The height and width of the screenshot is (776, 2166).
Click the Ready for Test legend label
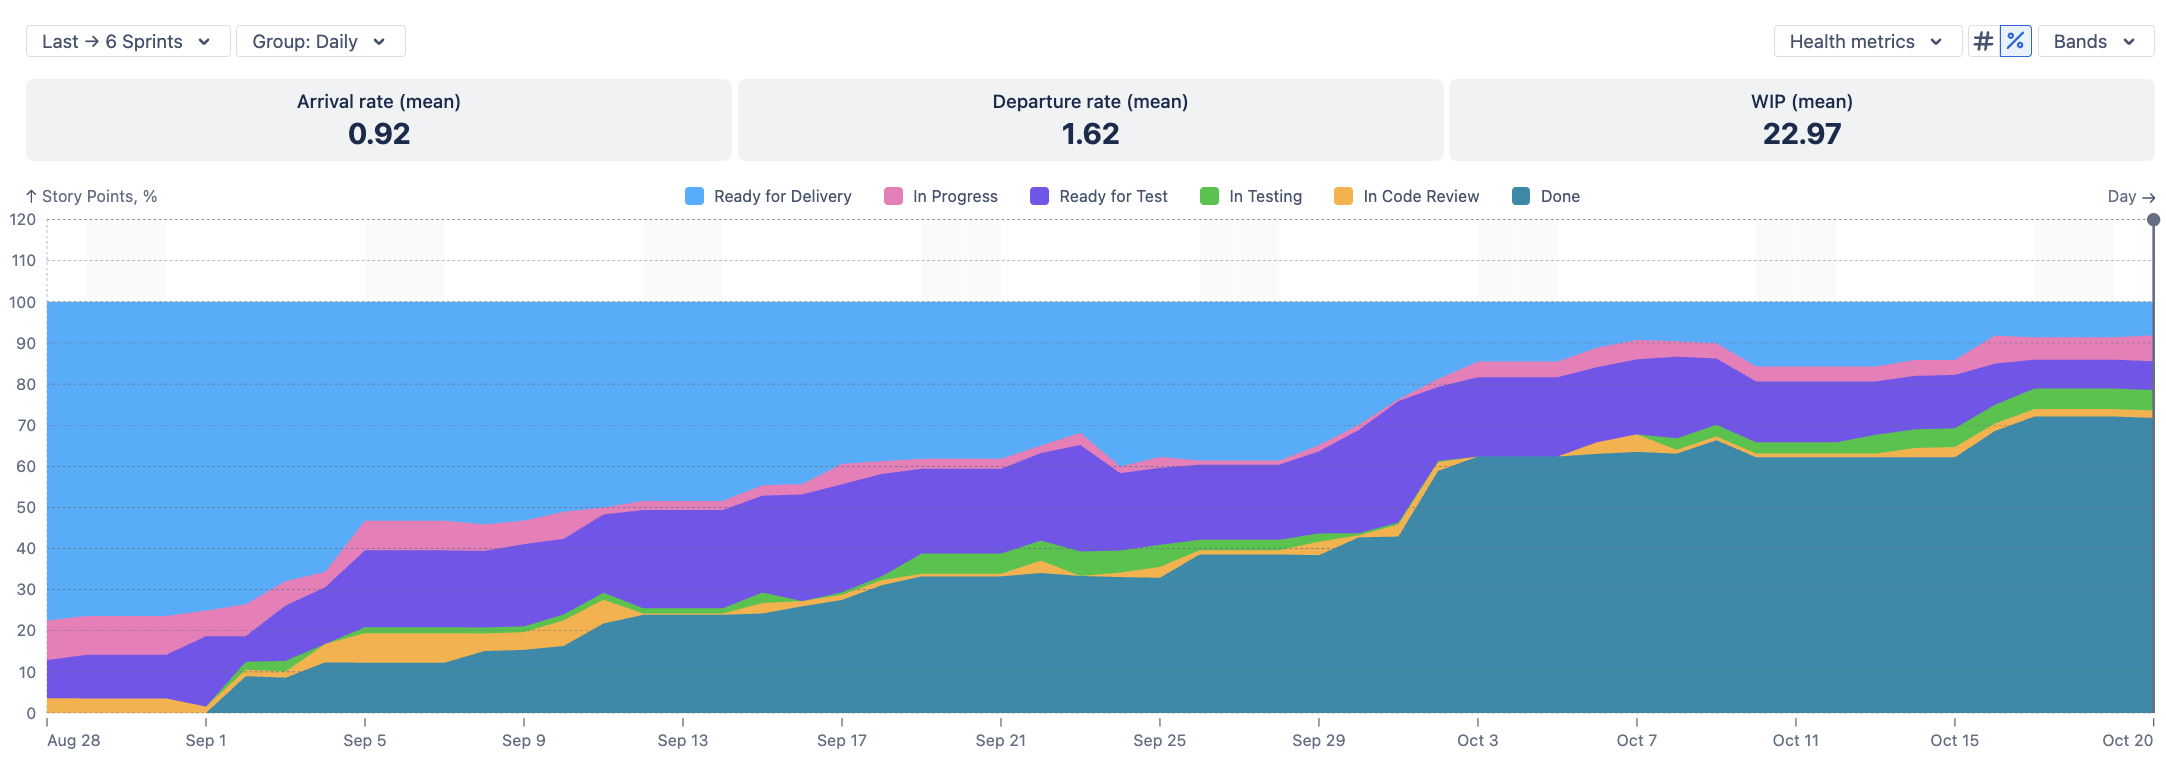(x=1113, y=196)
